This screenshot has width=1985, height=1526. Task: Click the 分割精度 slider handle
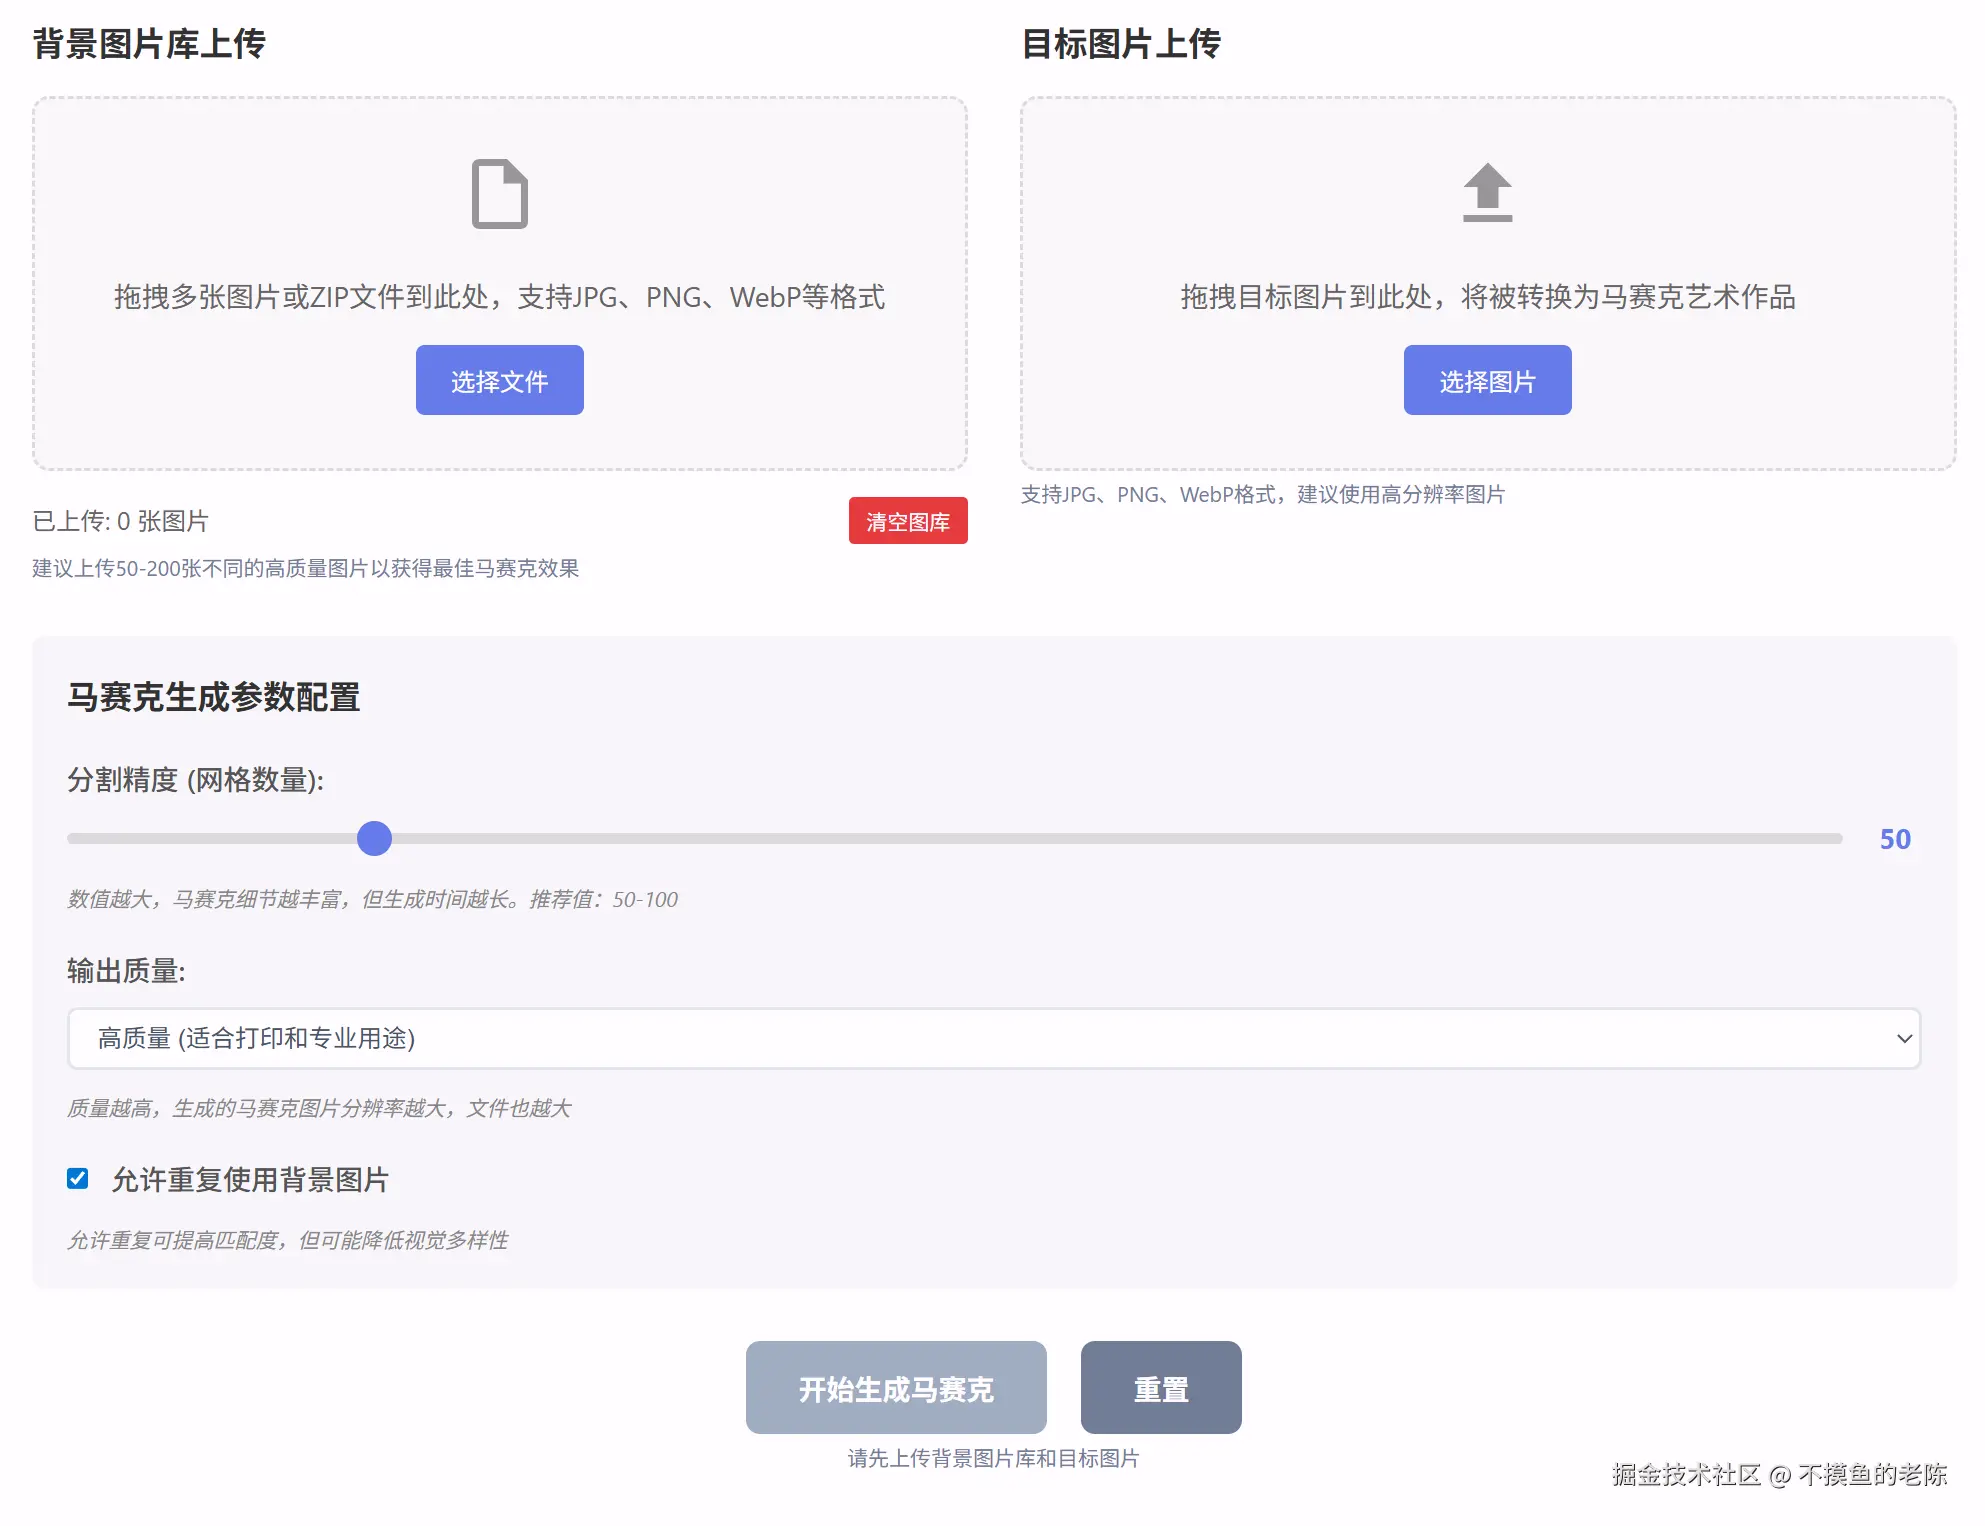(x=375, y=838)
